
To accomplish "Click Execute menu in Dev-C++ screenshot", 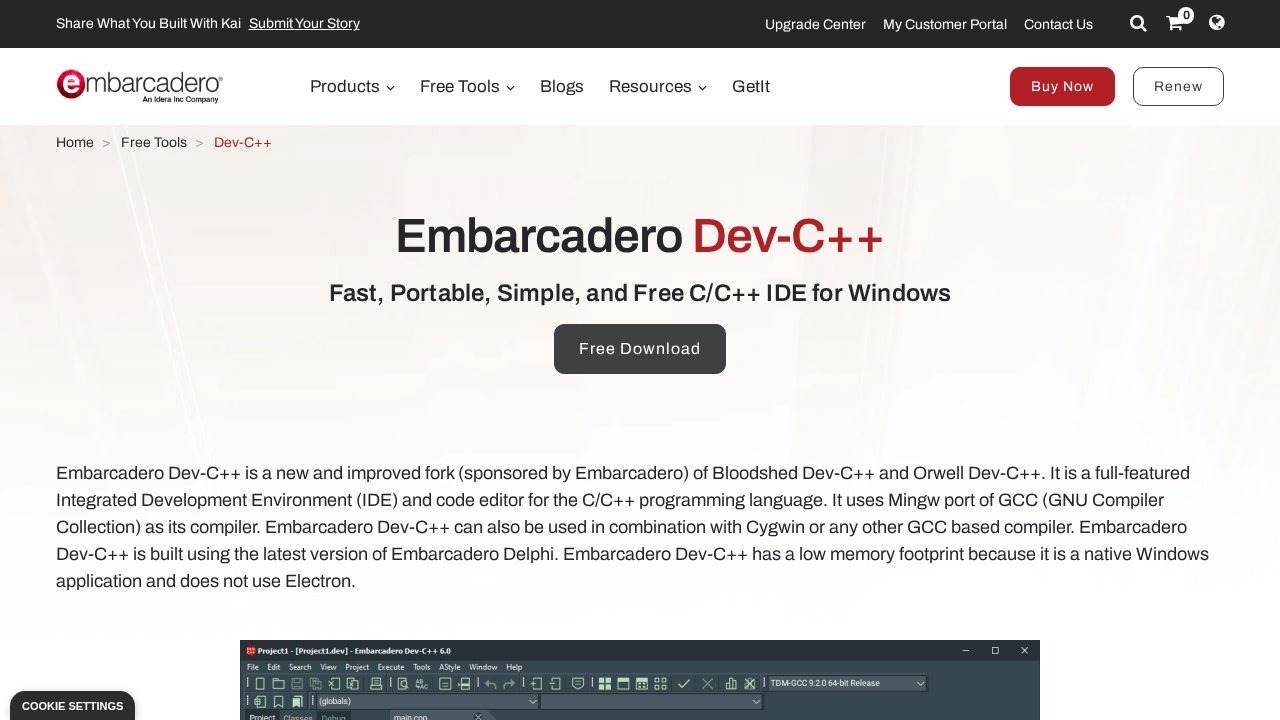I will coord(391,667).
